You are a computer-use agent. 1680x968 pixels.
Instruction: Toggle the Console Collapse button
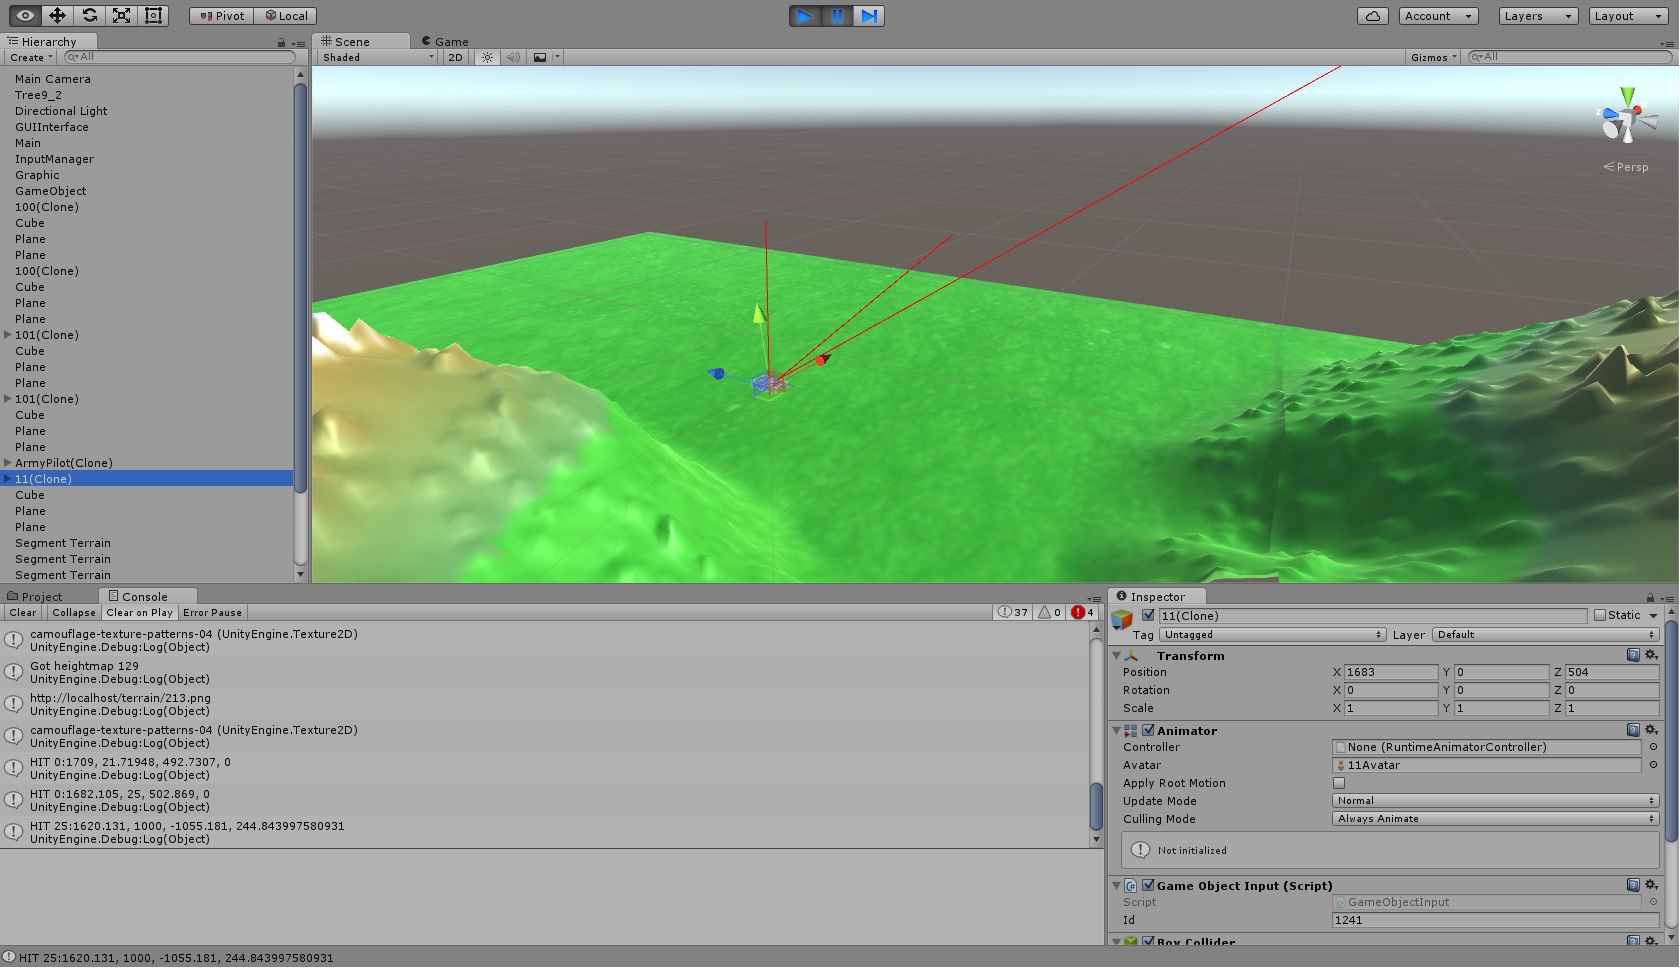coord(74,613)
